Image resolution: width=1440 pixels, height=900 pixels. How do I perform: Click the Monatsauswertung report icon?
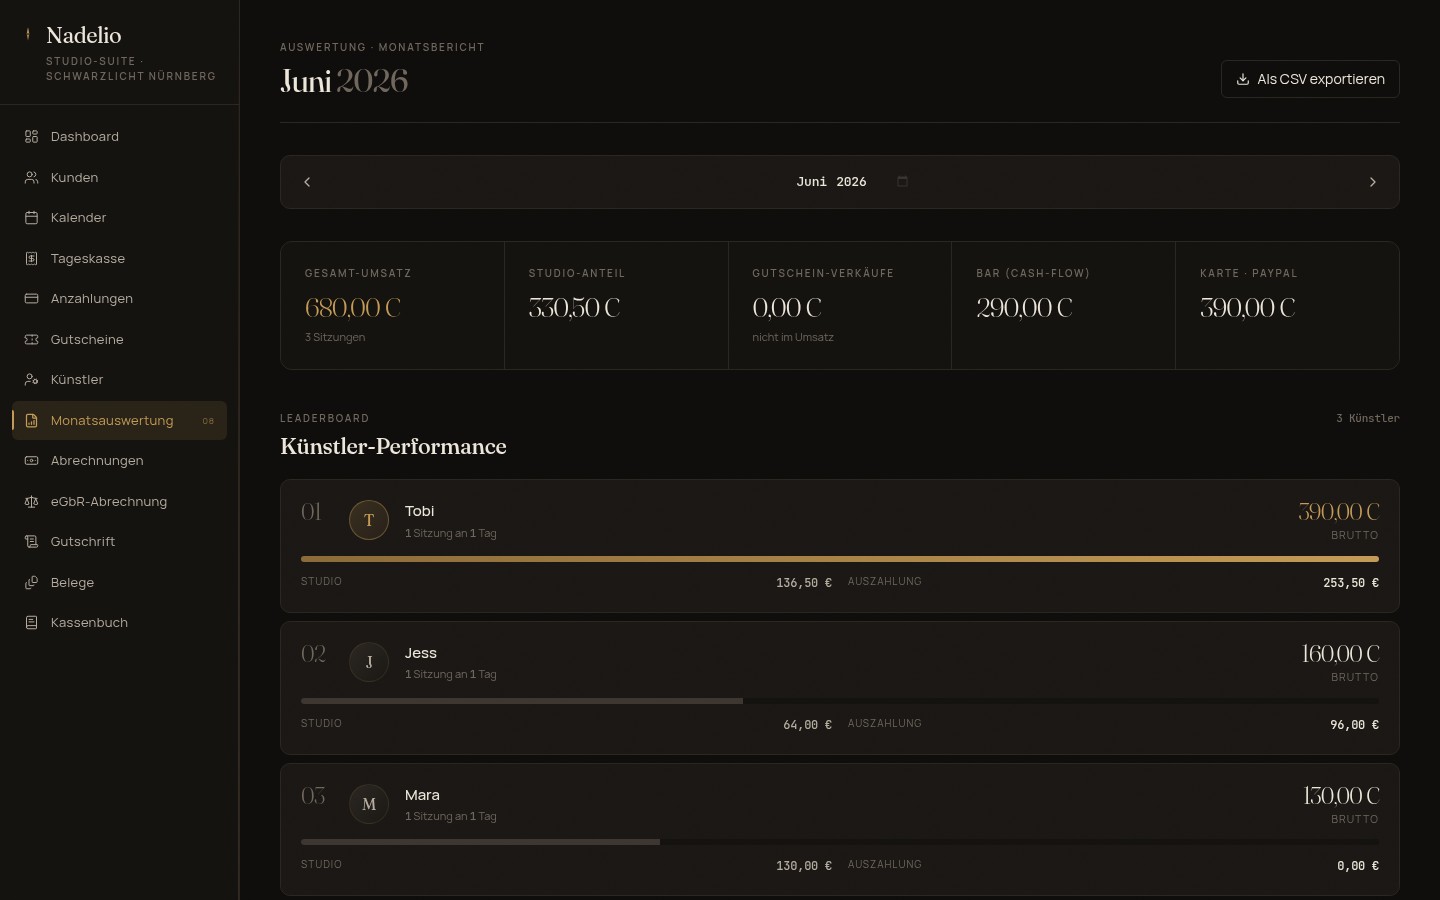click(x=31, y=421)
